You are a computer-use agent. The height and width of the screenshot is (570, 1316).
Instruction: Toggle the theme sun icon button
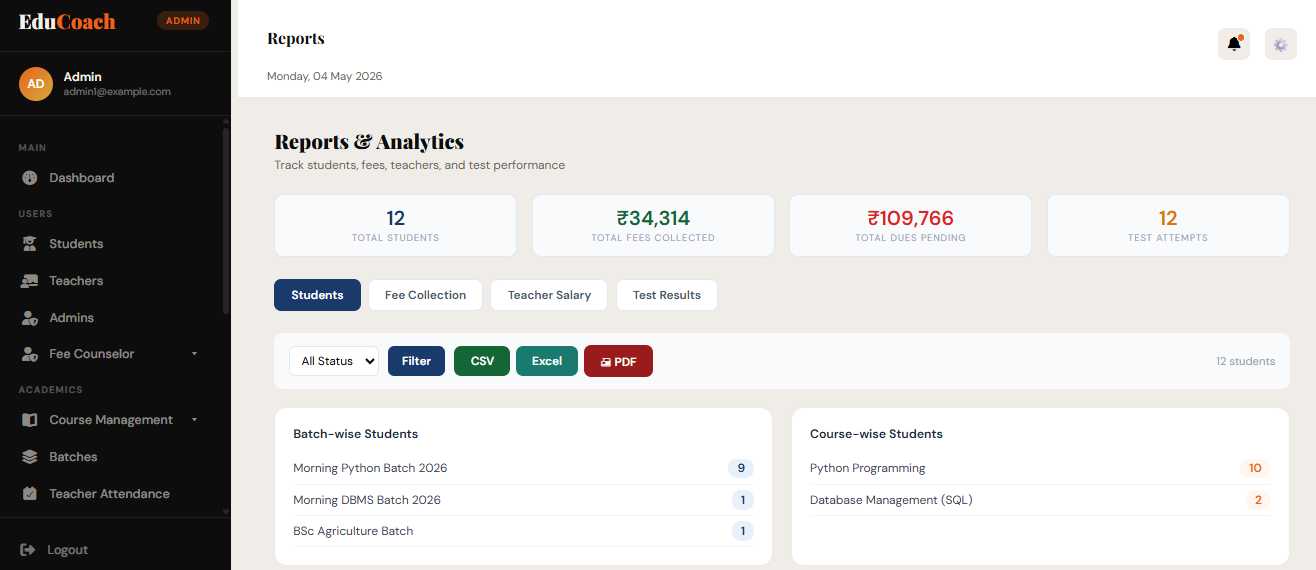click(1281, 44)
